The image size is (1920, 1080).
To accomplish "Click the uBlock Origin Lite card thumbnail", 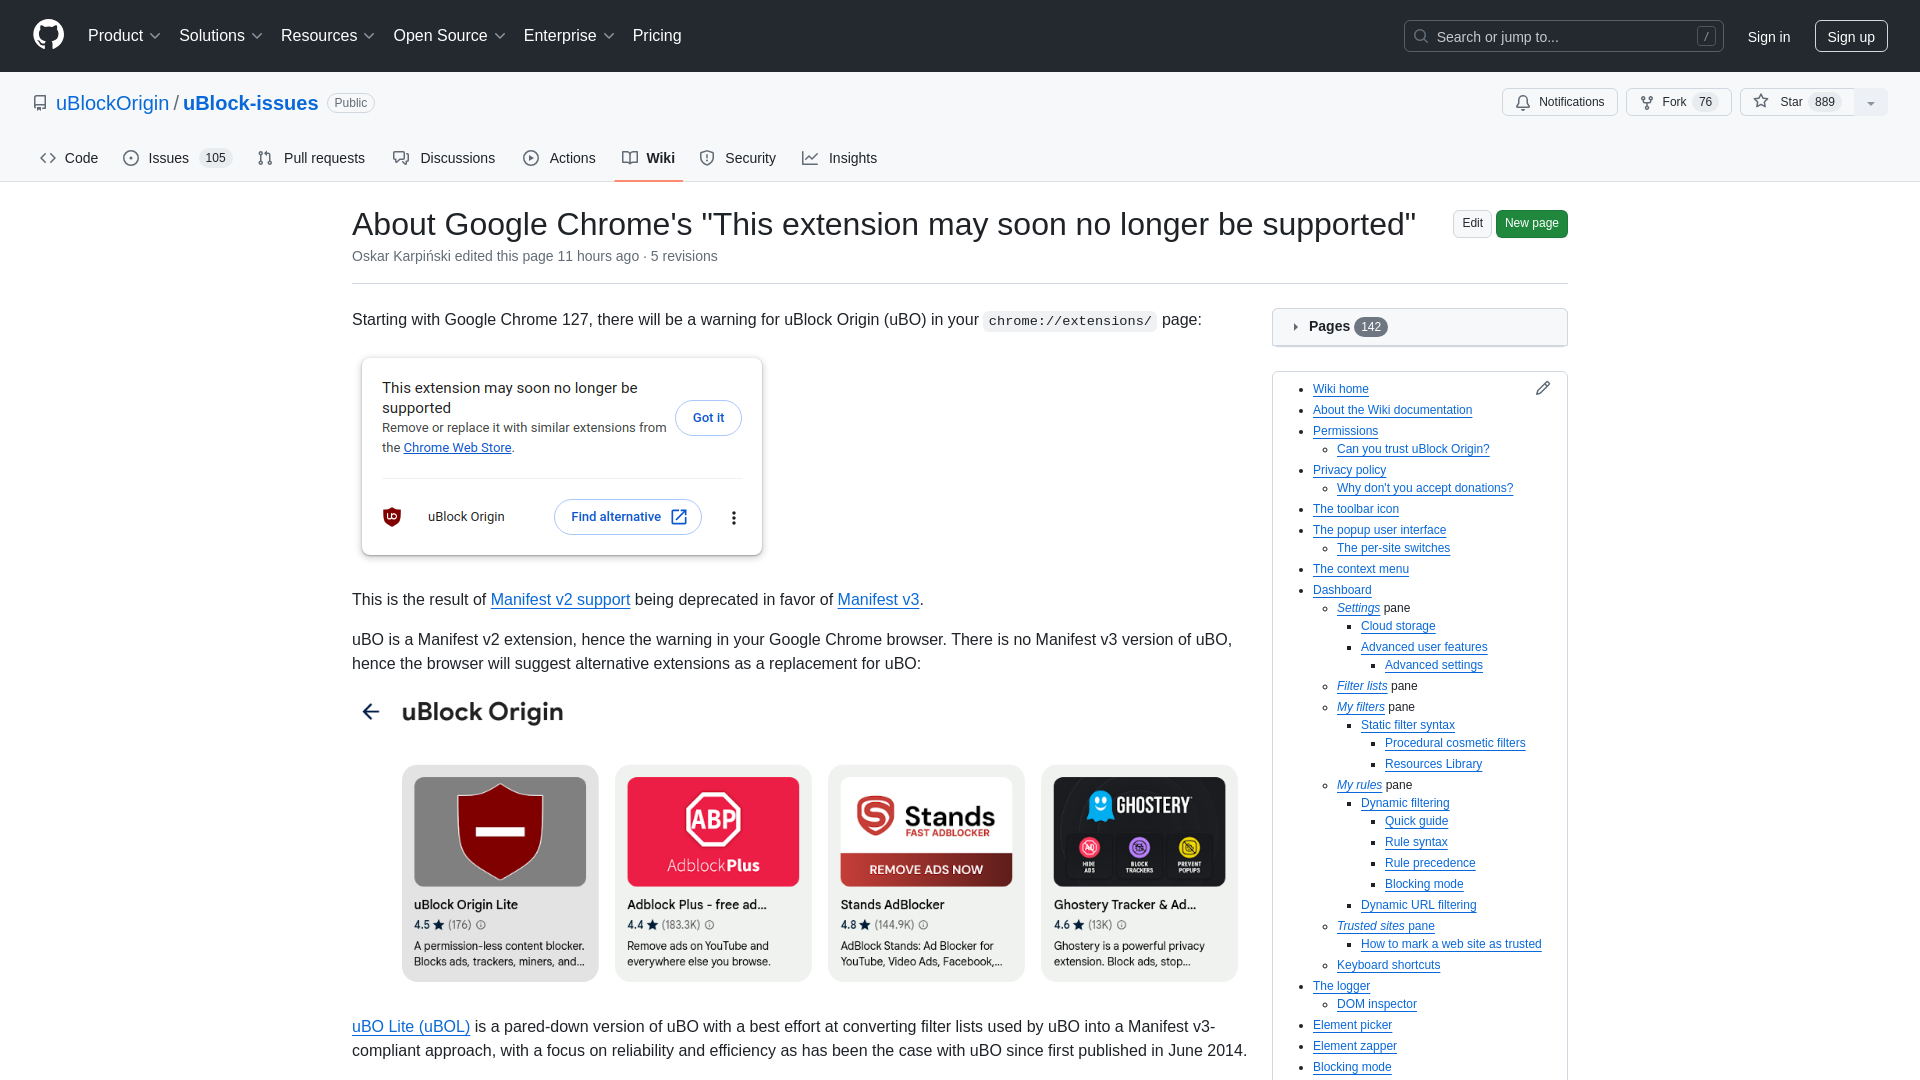I will (x=500, y=832).
